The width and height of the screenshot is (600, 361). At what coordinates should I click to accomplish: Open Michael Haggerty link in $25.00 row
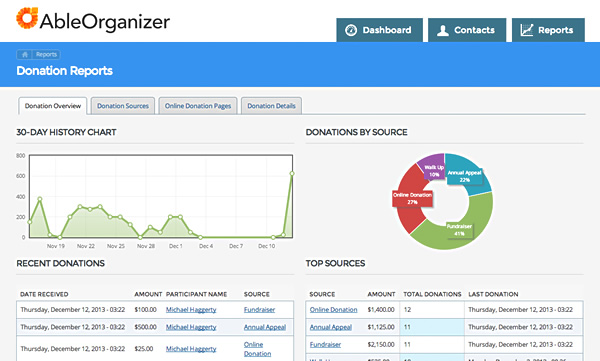[x=191, y=349]
